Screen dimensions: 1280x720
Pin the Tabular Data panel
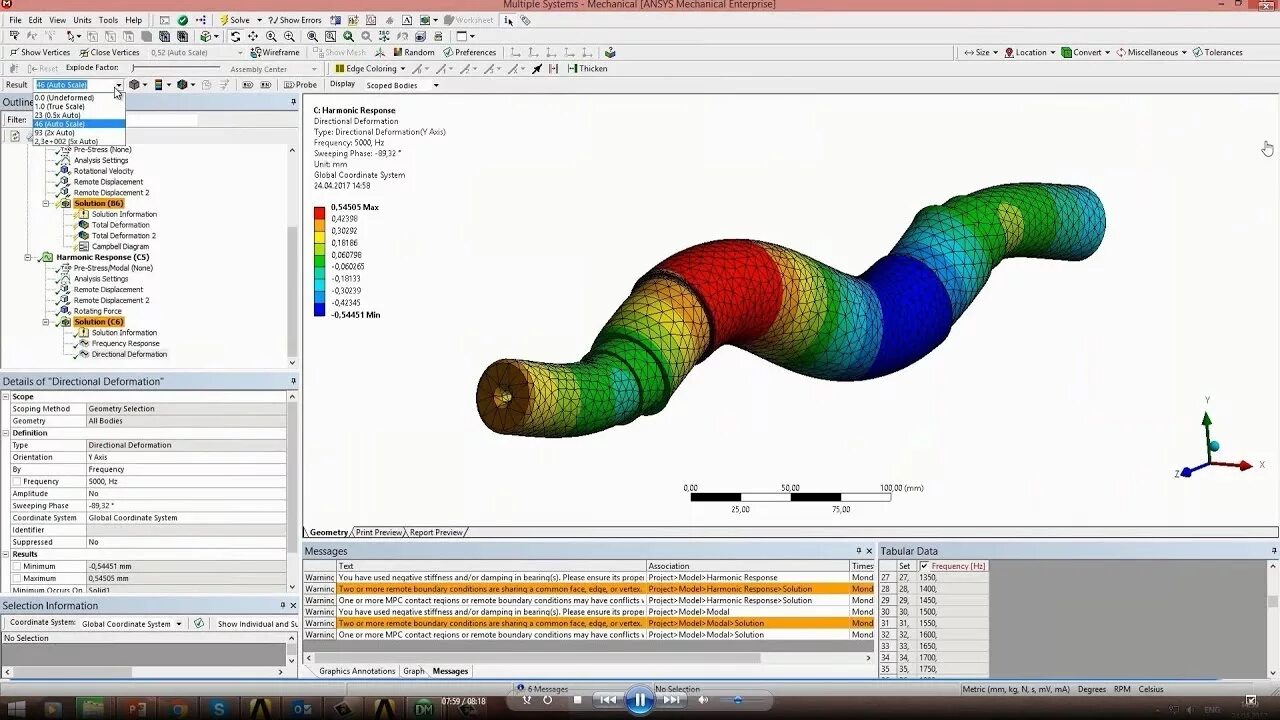1273,551
